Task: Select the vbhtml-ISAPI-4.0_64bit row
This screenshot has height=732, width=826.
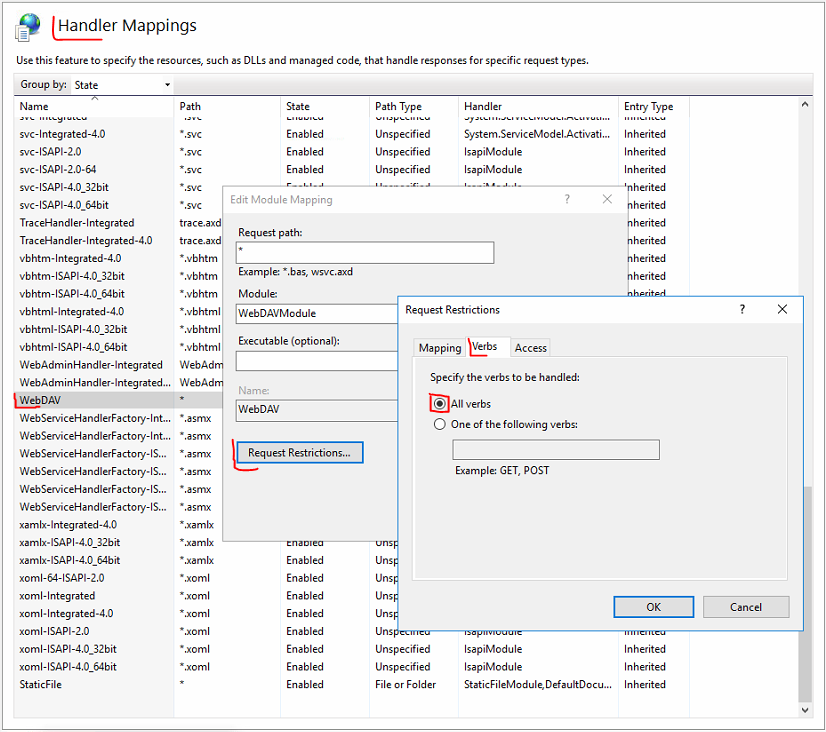Action: 73,347
